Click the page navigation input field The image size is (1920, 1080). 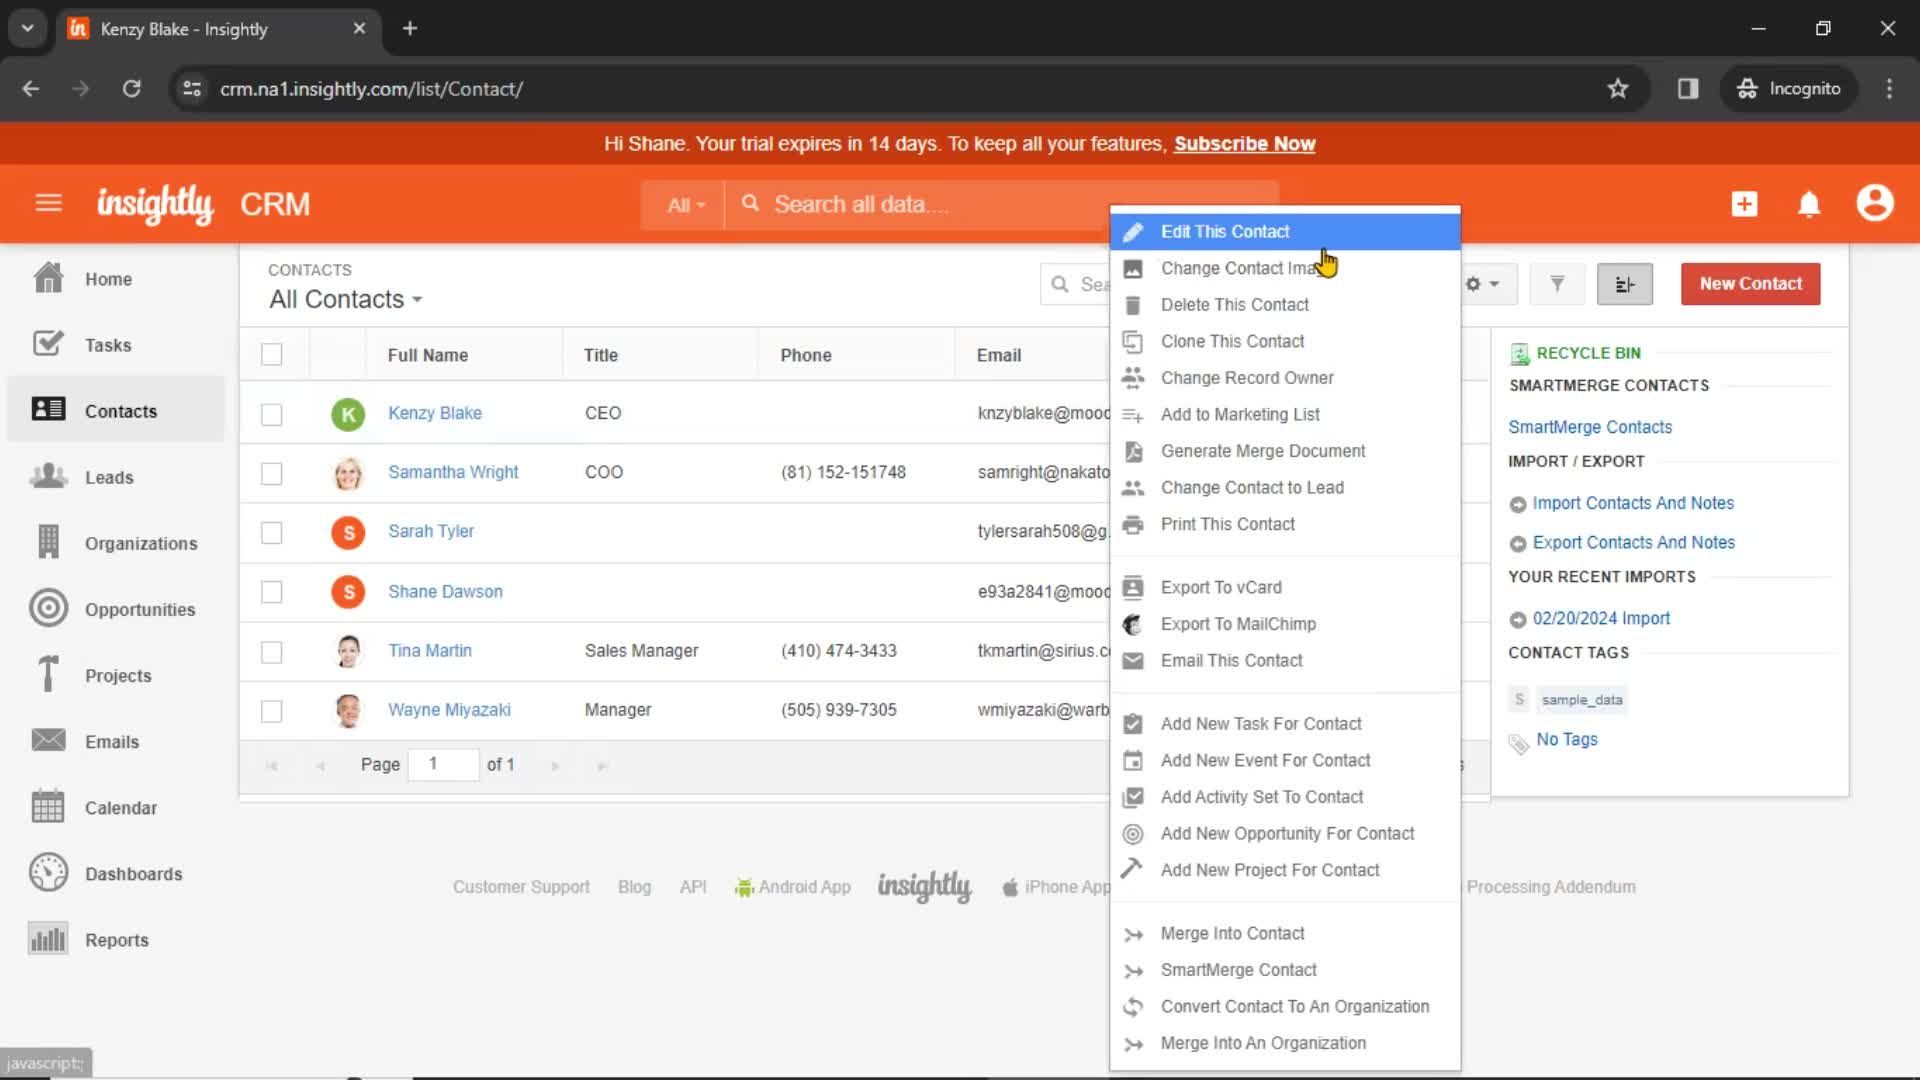(433, 764)
